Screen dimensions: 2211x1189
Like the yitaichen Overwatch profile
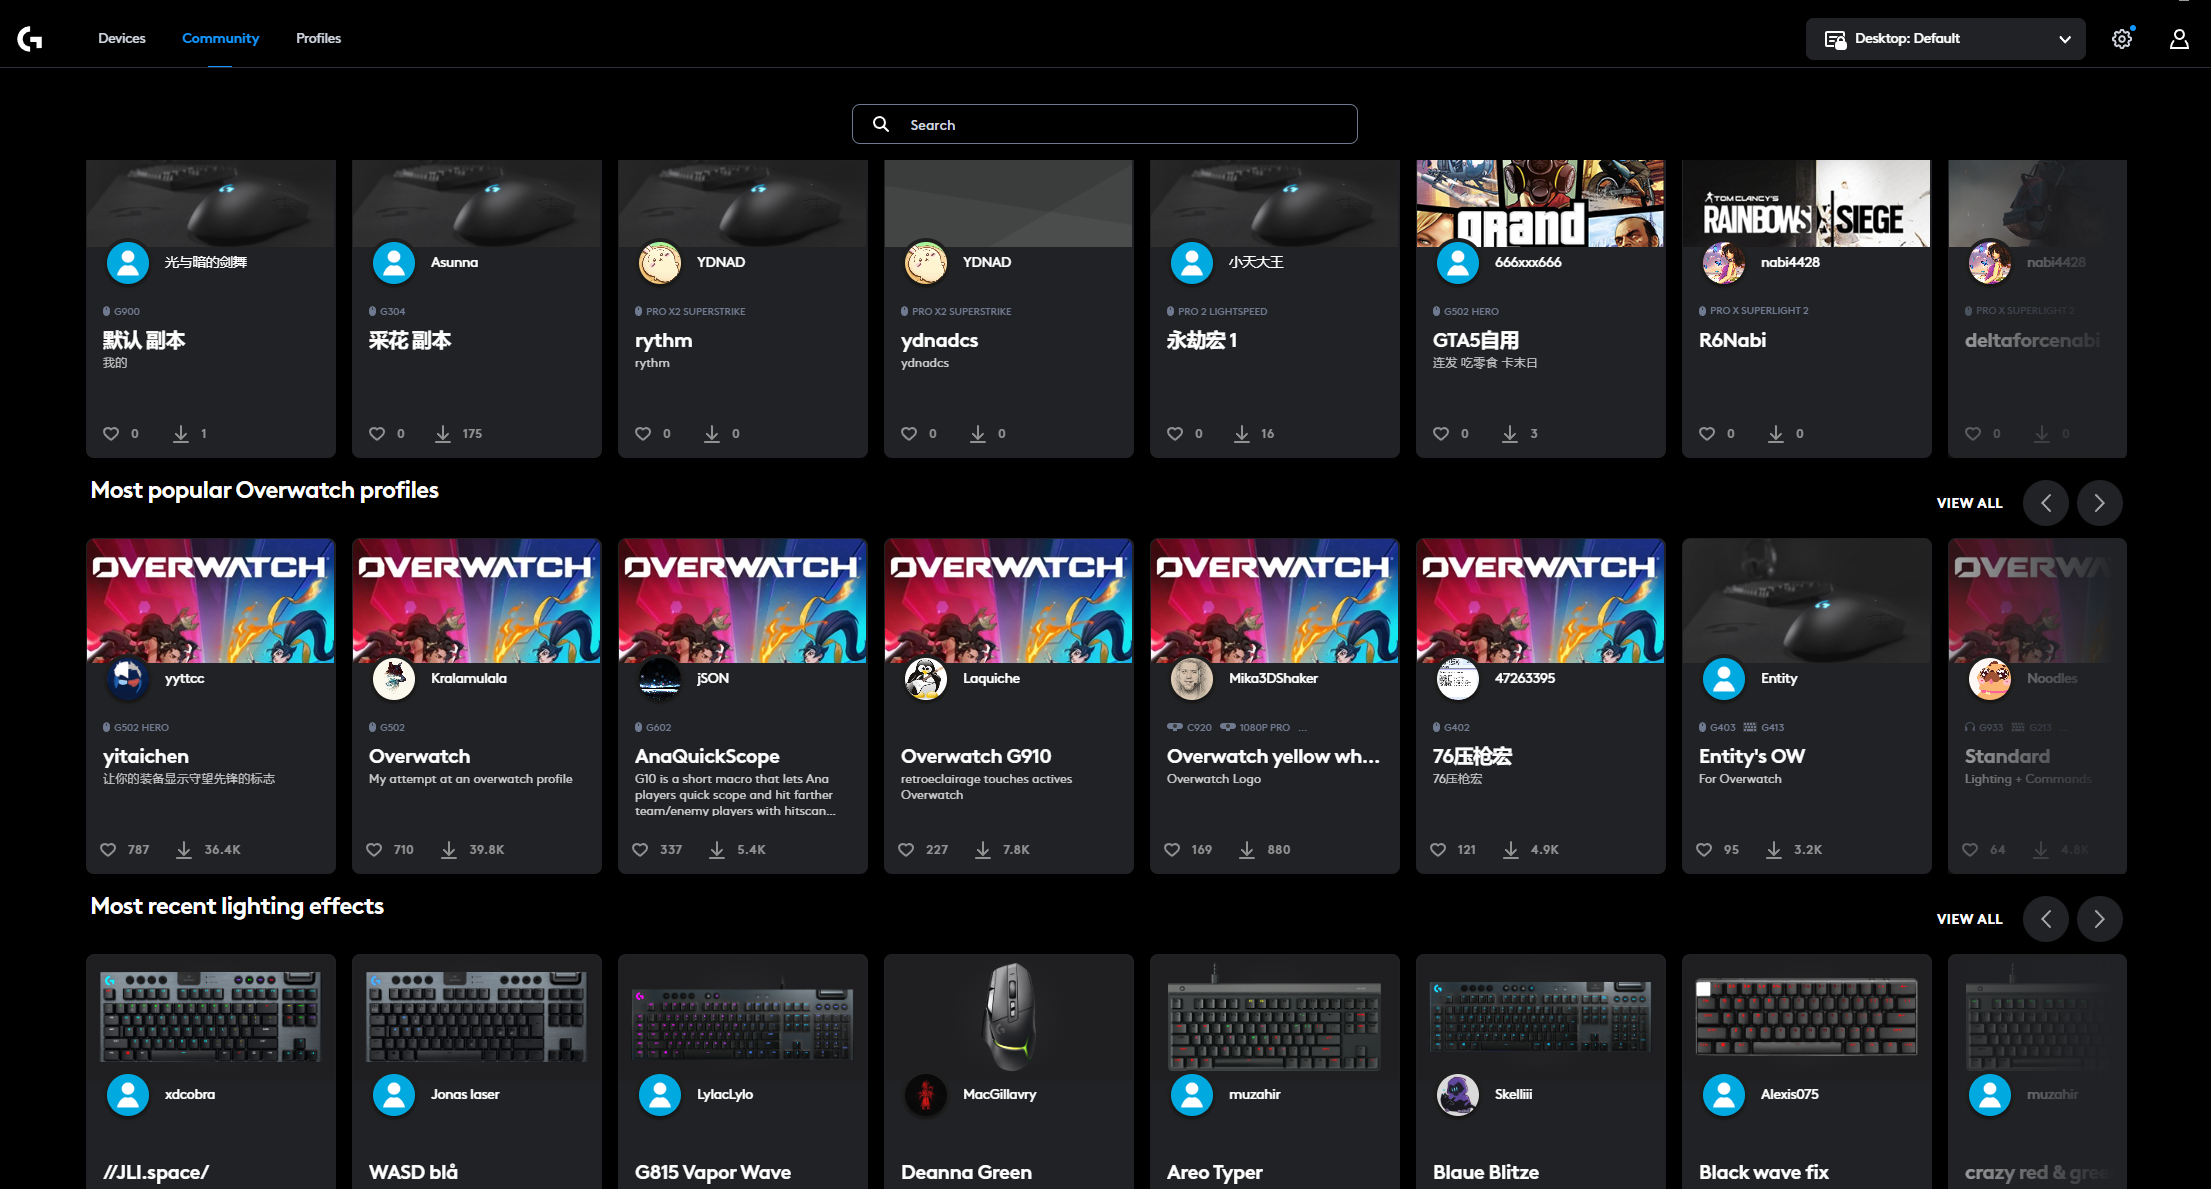(109, 850)
